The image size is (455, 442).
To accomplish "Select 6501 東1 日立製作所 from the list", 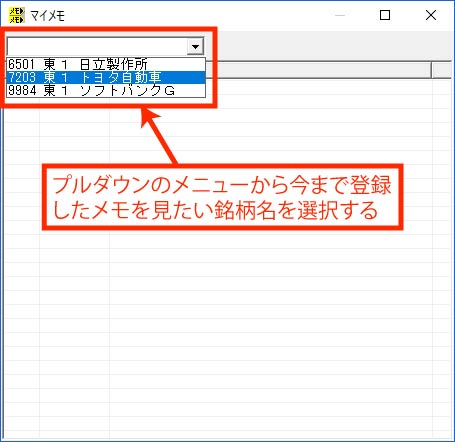I will pyautogui.click(x=106, y=64).
